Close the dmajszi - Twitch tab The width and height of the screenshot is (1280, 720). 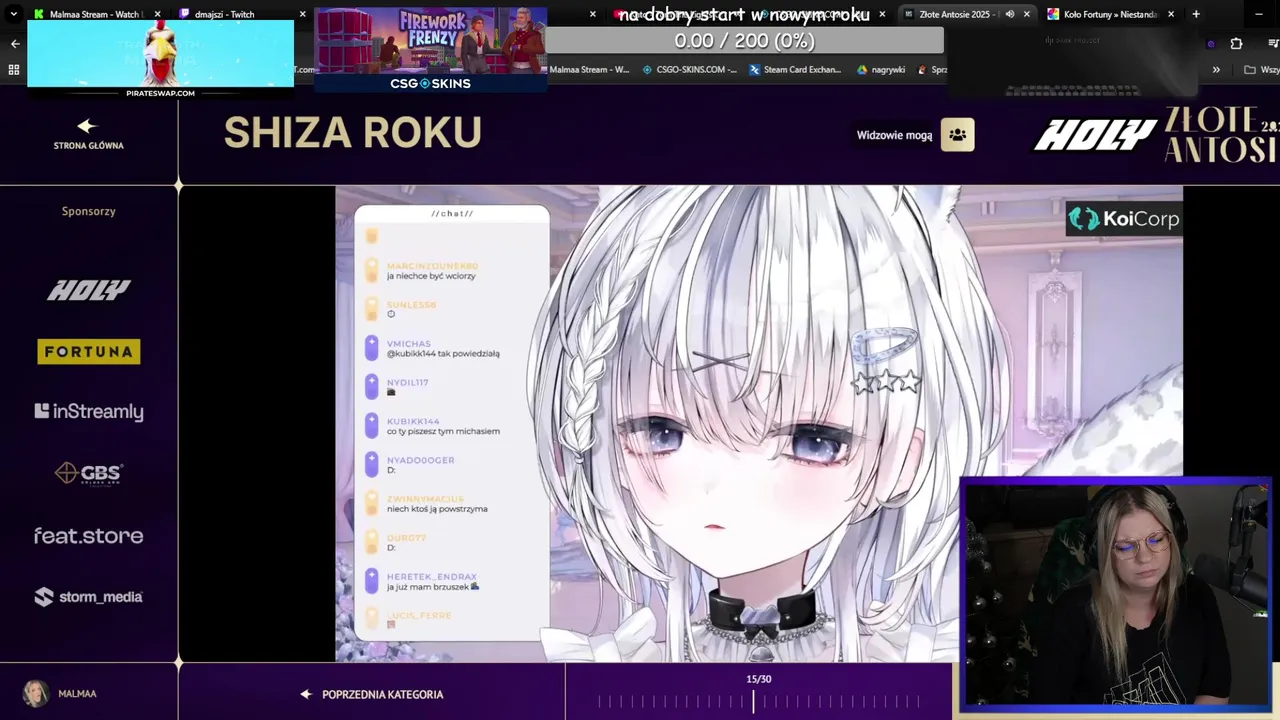click(302, 14)
